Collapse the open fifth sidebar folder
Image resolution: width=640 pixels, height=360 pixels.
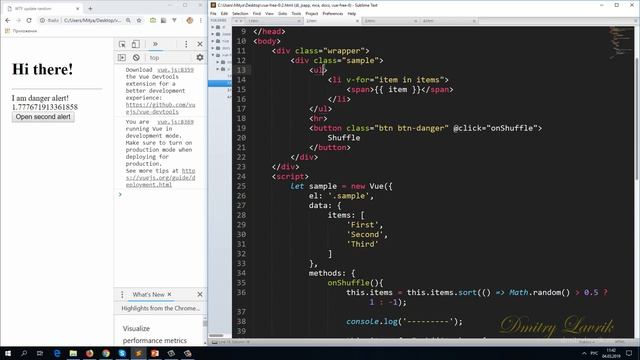(x=213, y=55)
